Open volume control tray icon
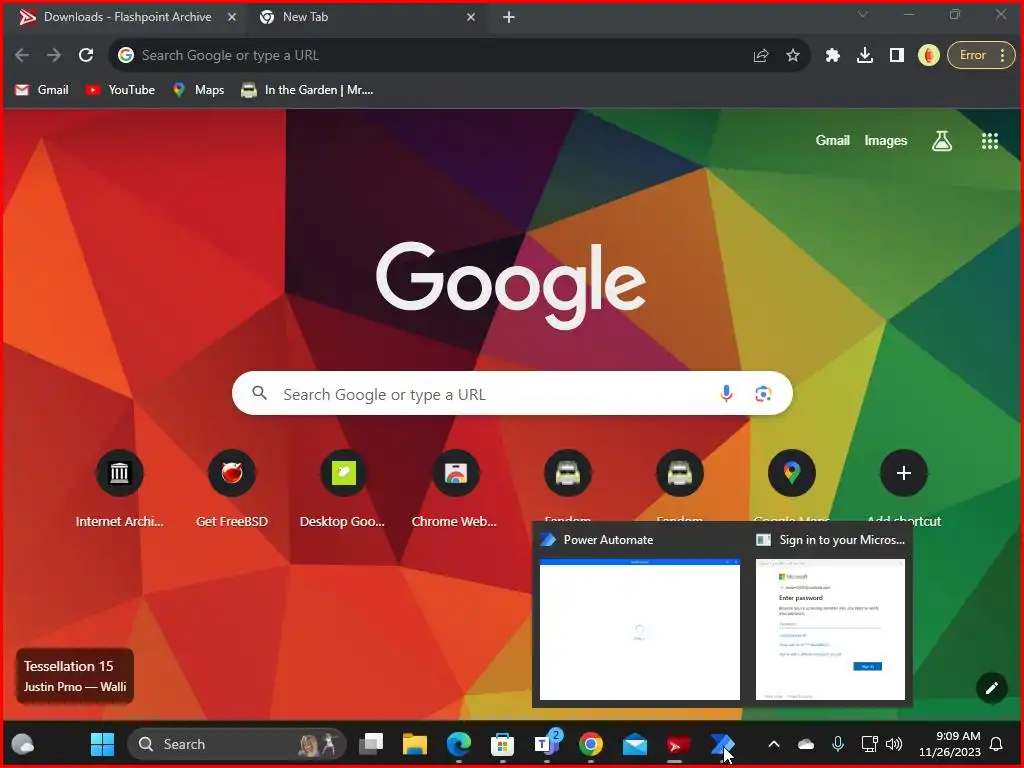 [x=894, y=744]
